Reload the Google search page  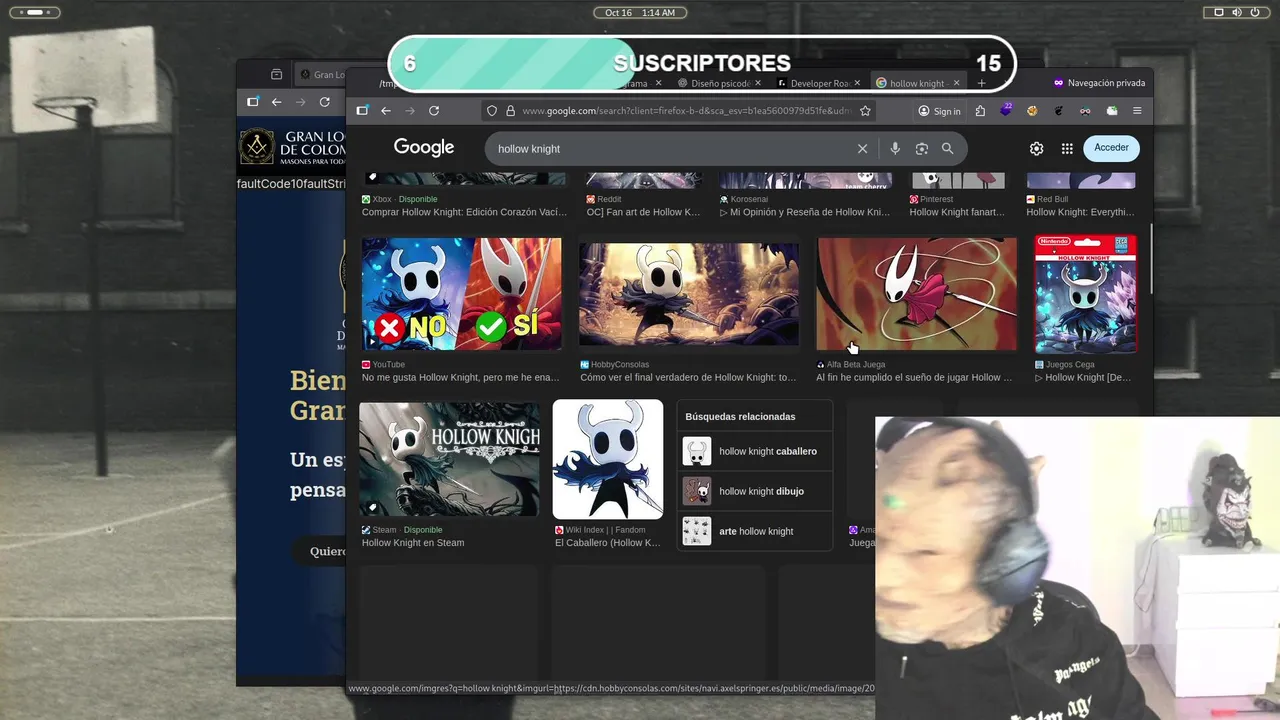click(434, 111)
